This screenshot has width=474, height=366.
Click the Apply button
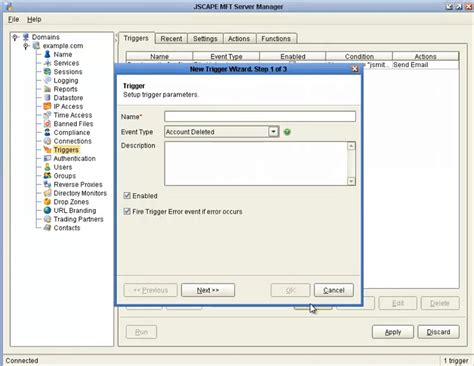(x=393, y=332)
